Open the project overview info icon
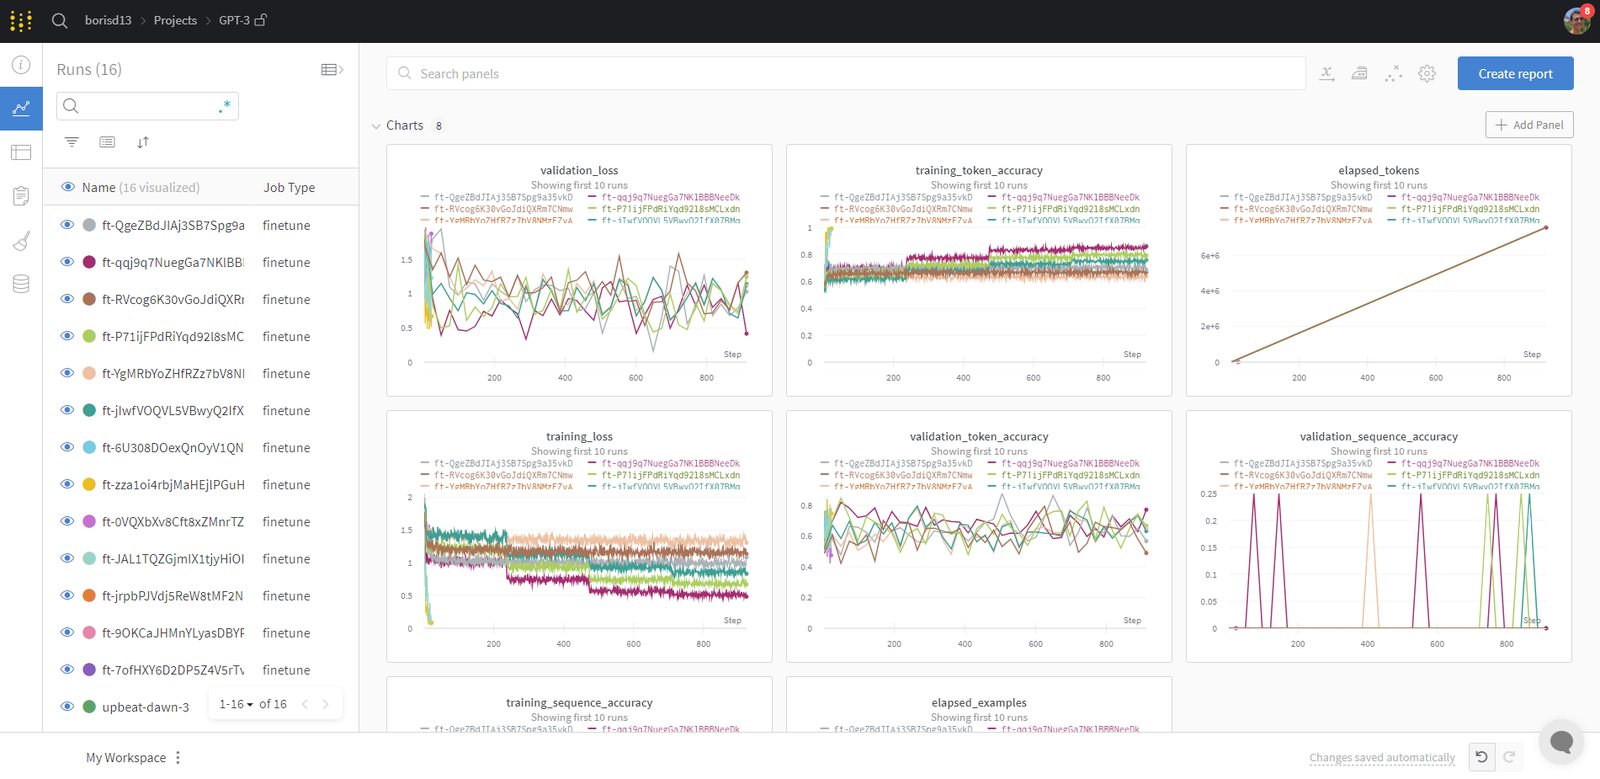 (21, 65)
